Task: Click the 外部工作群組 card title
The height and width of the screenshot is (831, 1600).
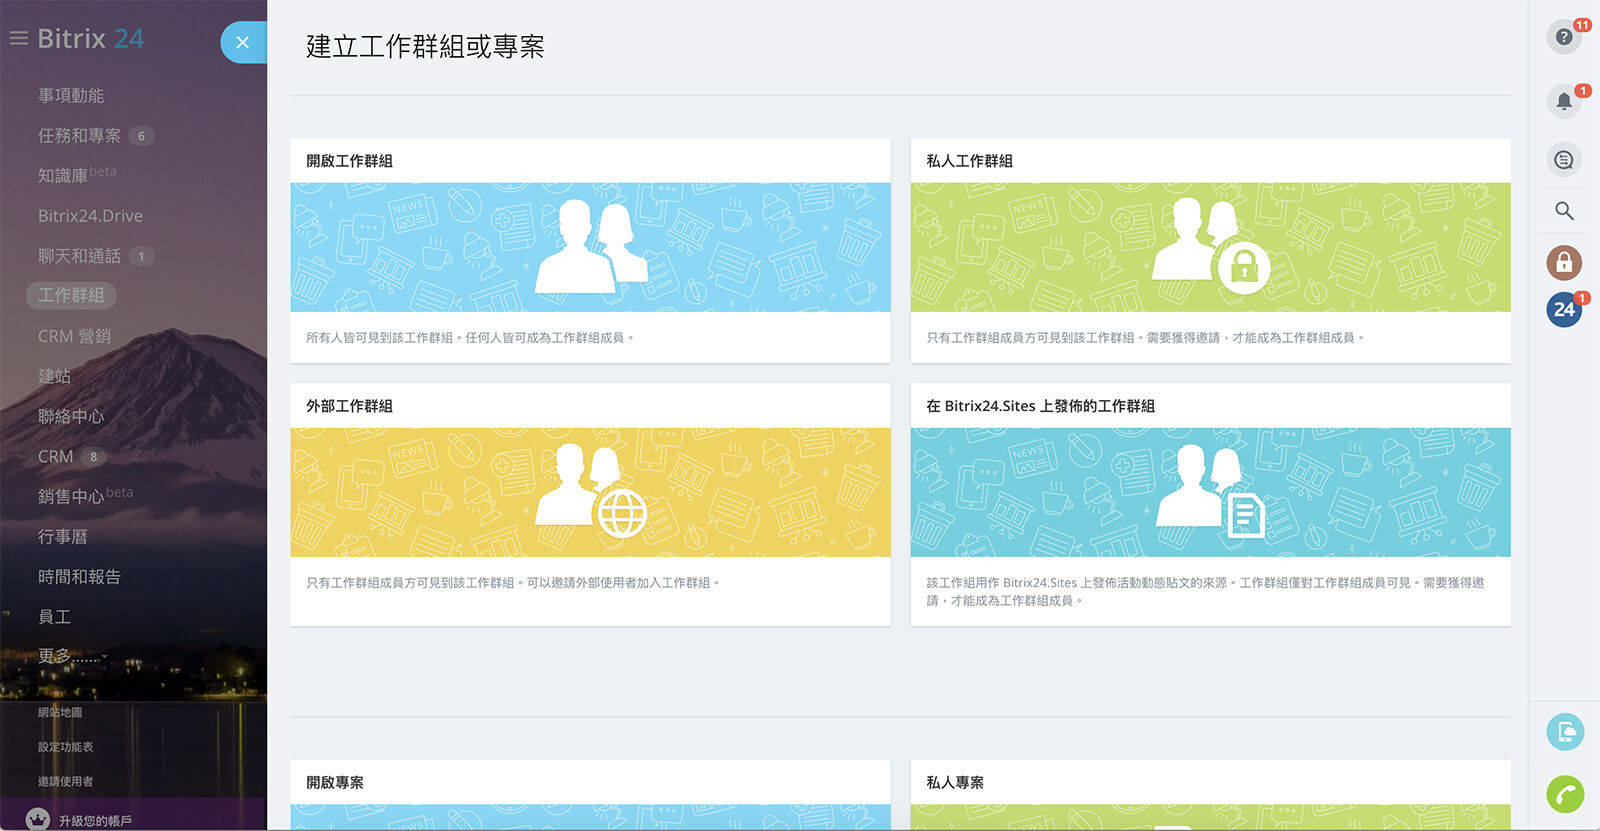Action: [x=349, y=406]
